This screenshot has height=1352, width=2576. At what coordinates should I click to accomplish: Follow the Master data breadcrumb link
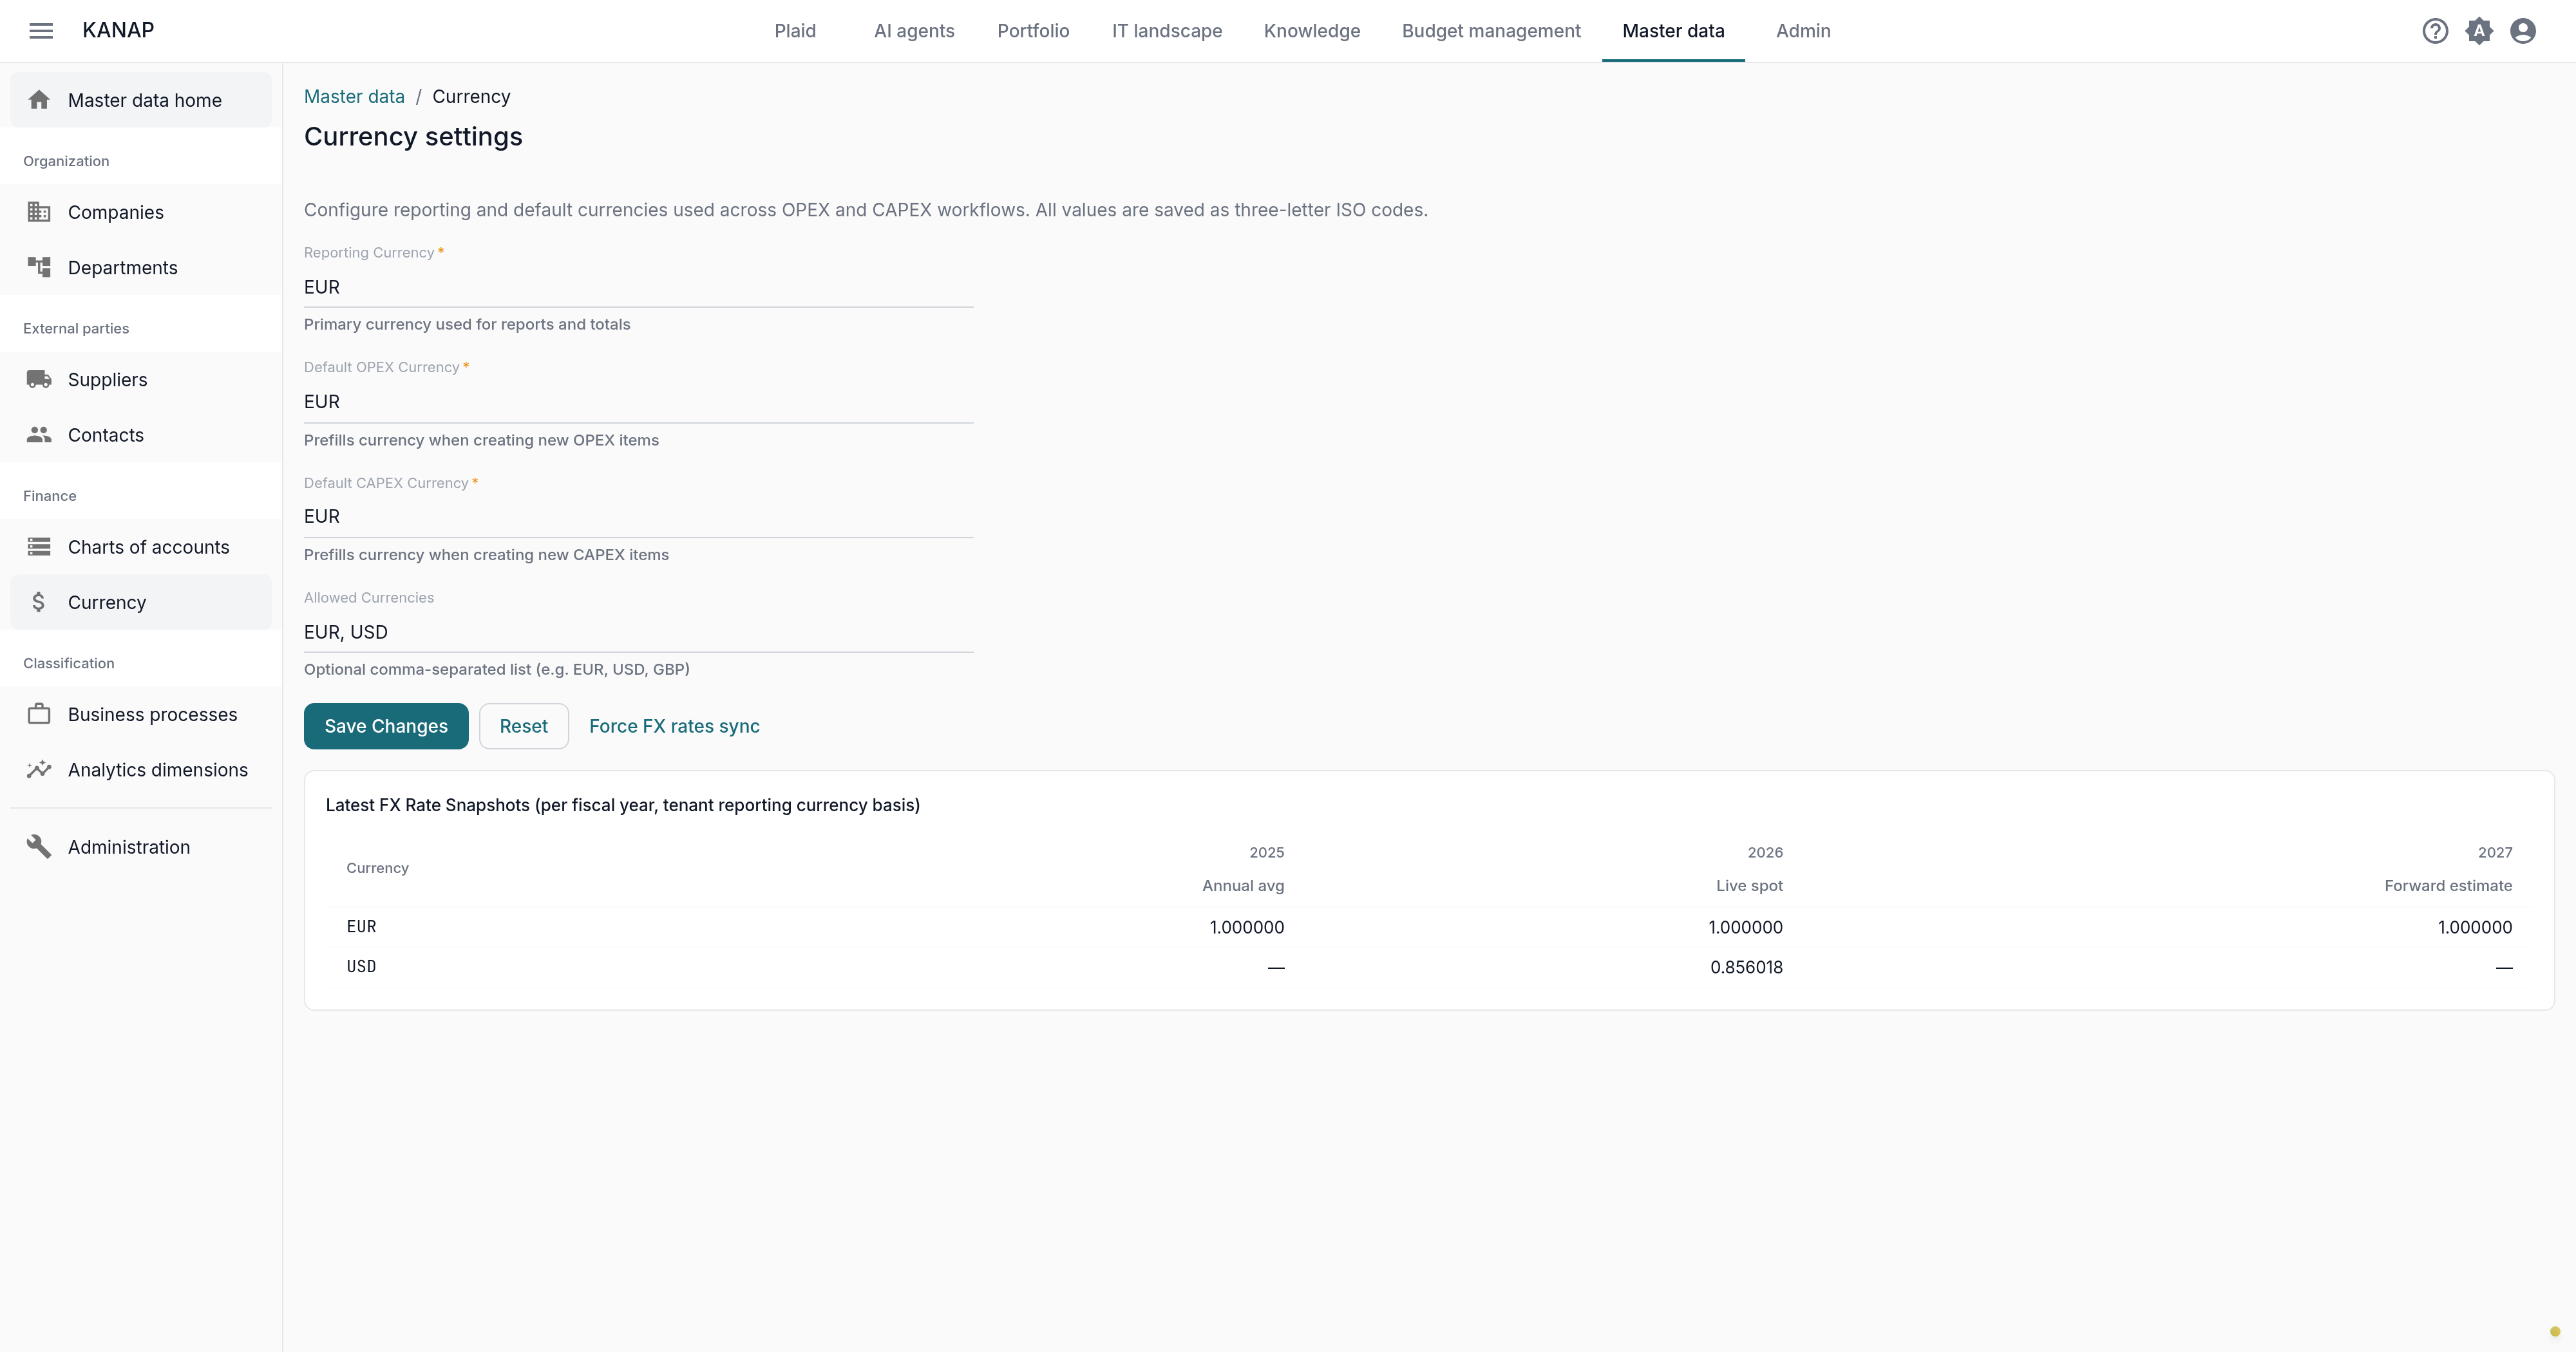[x=354, y=96]
